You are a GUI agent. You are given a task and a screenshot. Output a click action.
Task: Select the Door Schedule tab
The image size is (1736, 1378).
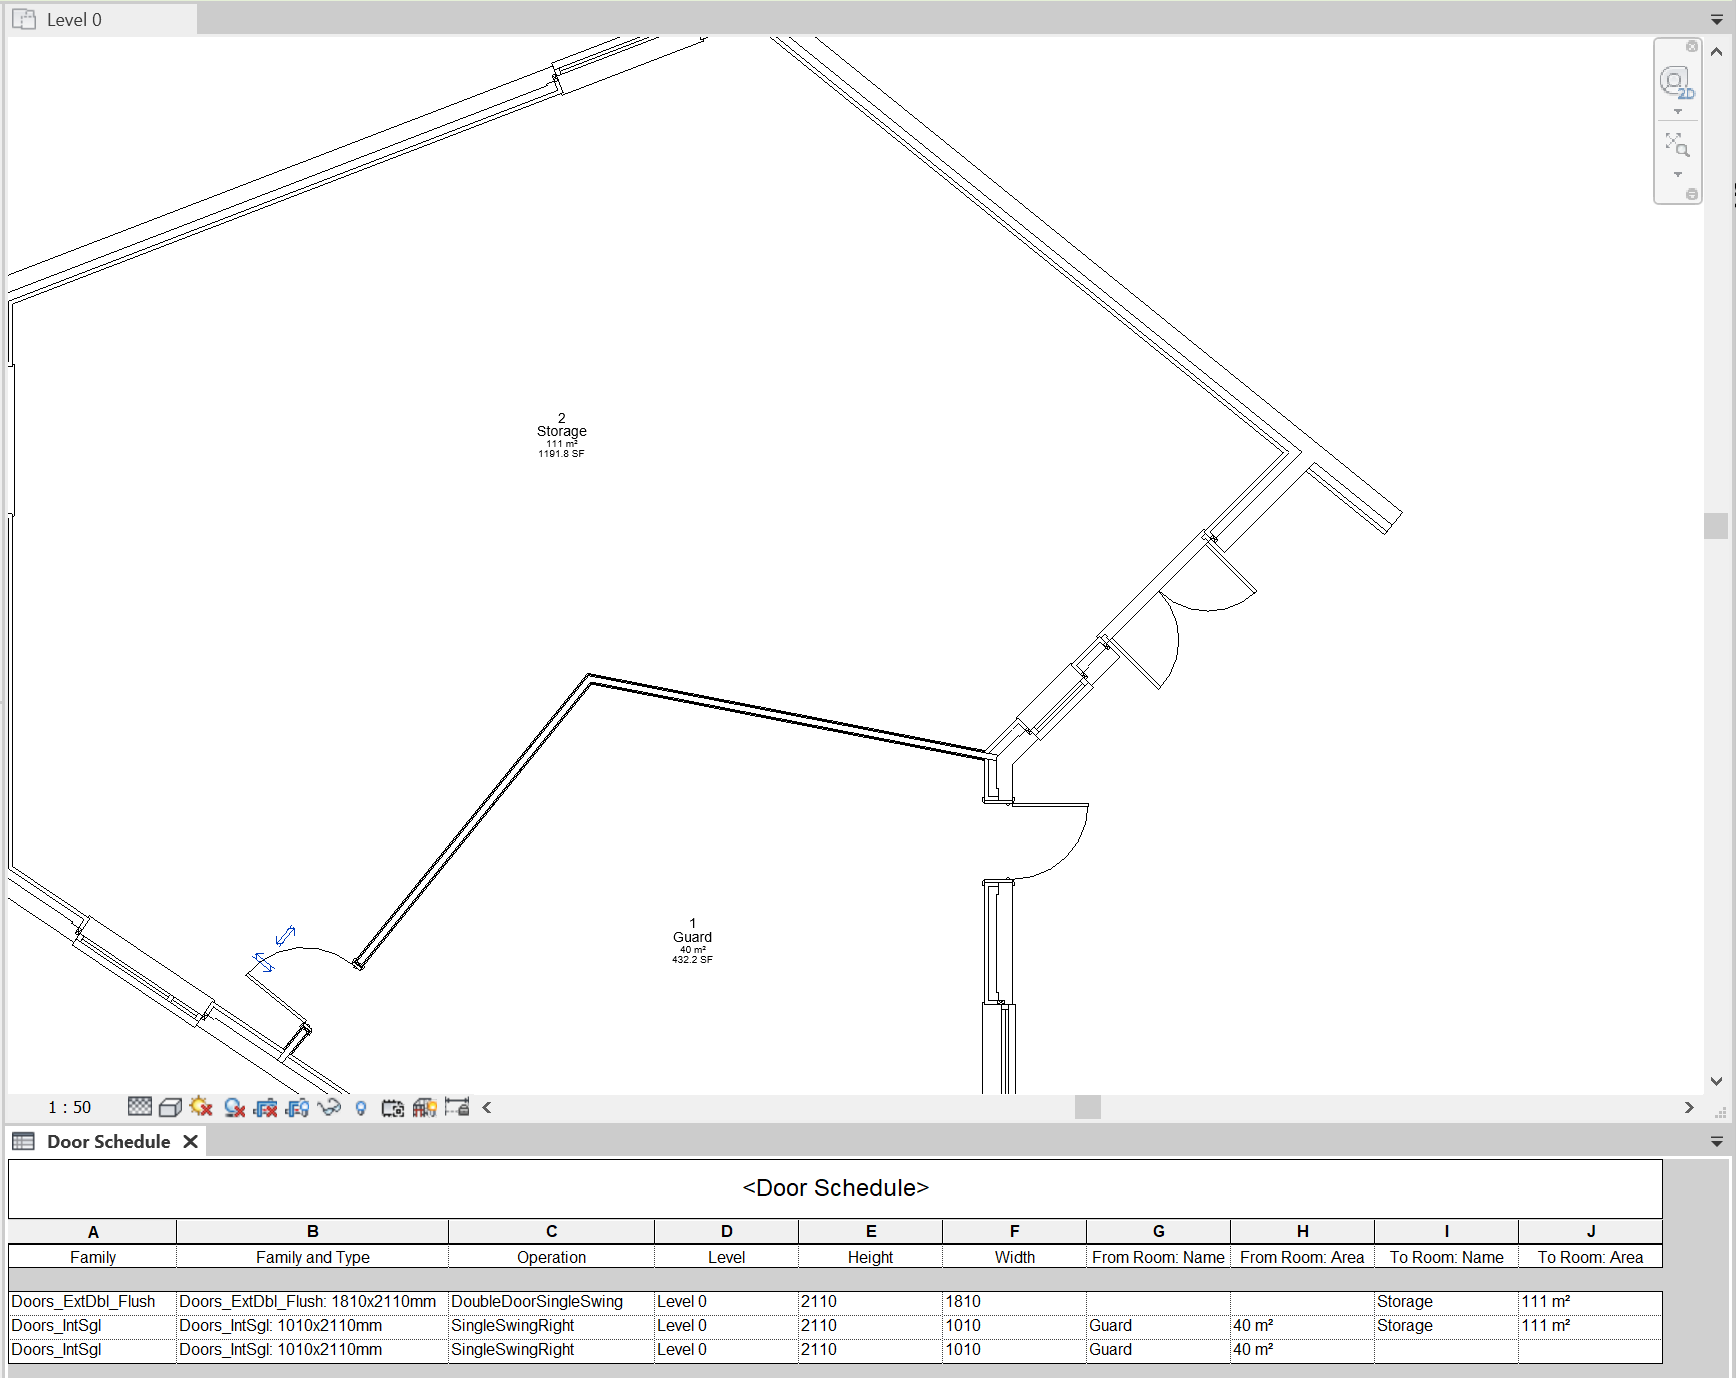click(108, 1142)
